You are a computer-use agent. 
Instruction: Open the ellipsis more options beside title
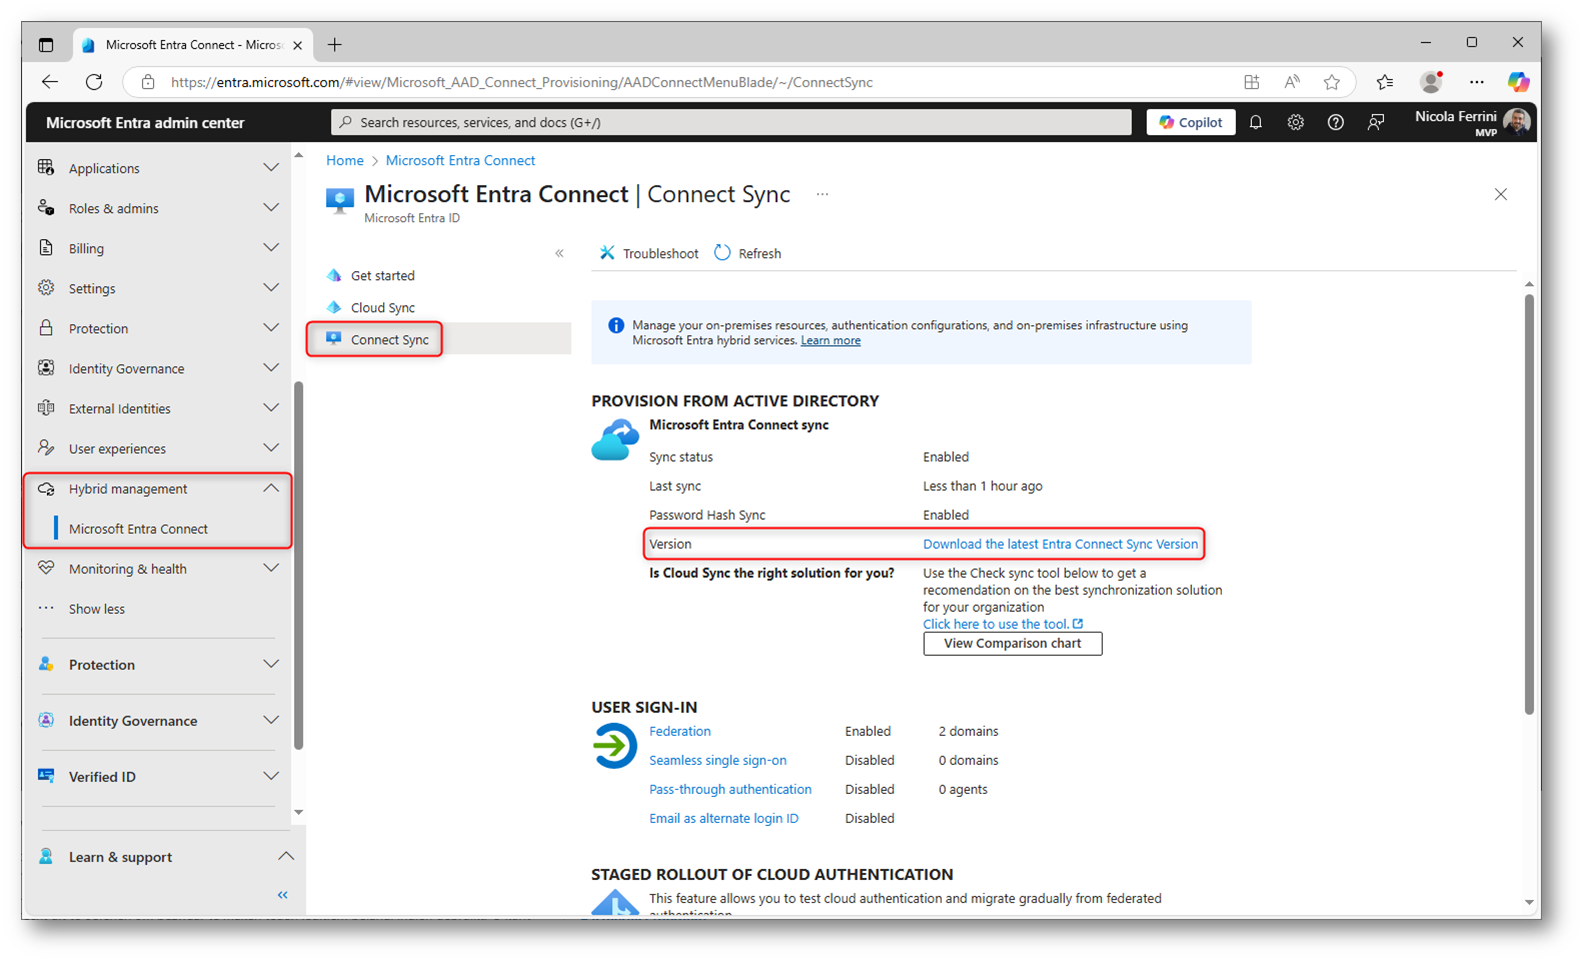[822, 194]
